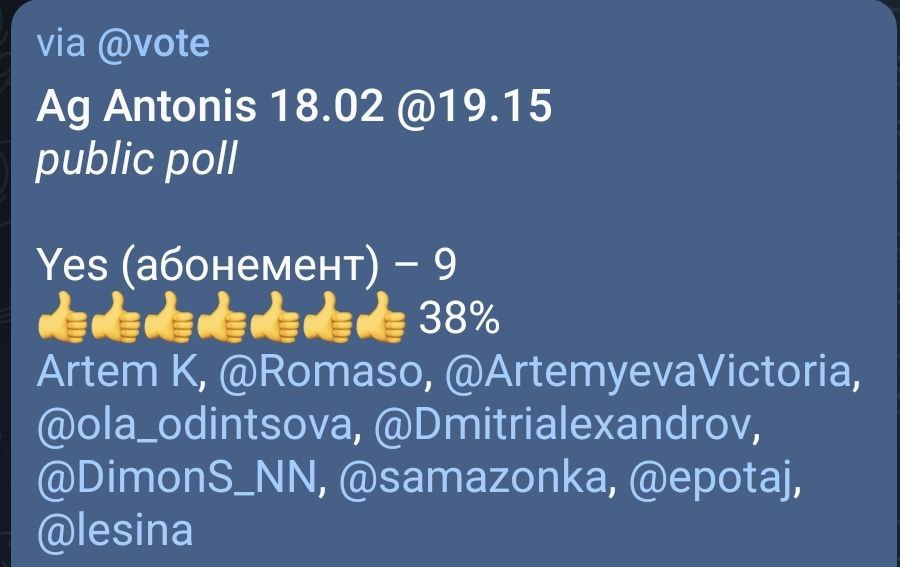Open voter Artem K's profile
The height and width of the screenshot is (567, 900).
coord(120,373)
